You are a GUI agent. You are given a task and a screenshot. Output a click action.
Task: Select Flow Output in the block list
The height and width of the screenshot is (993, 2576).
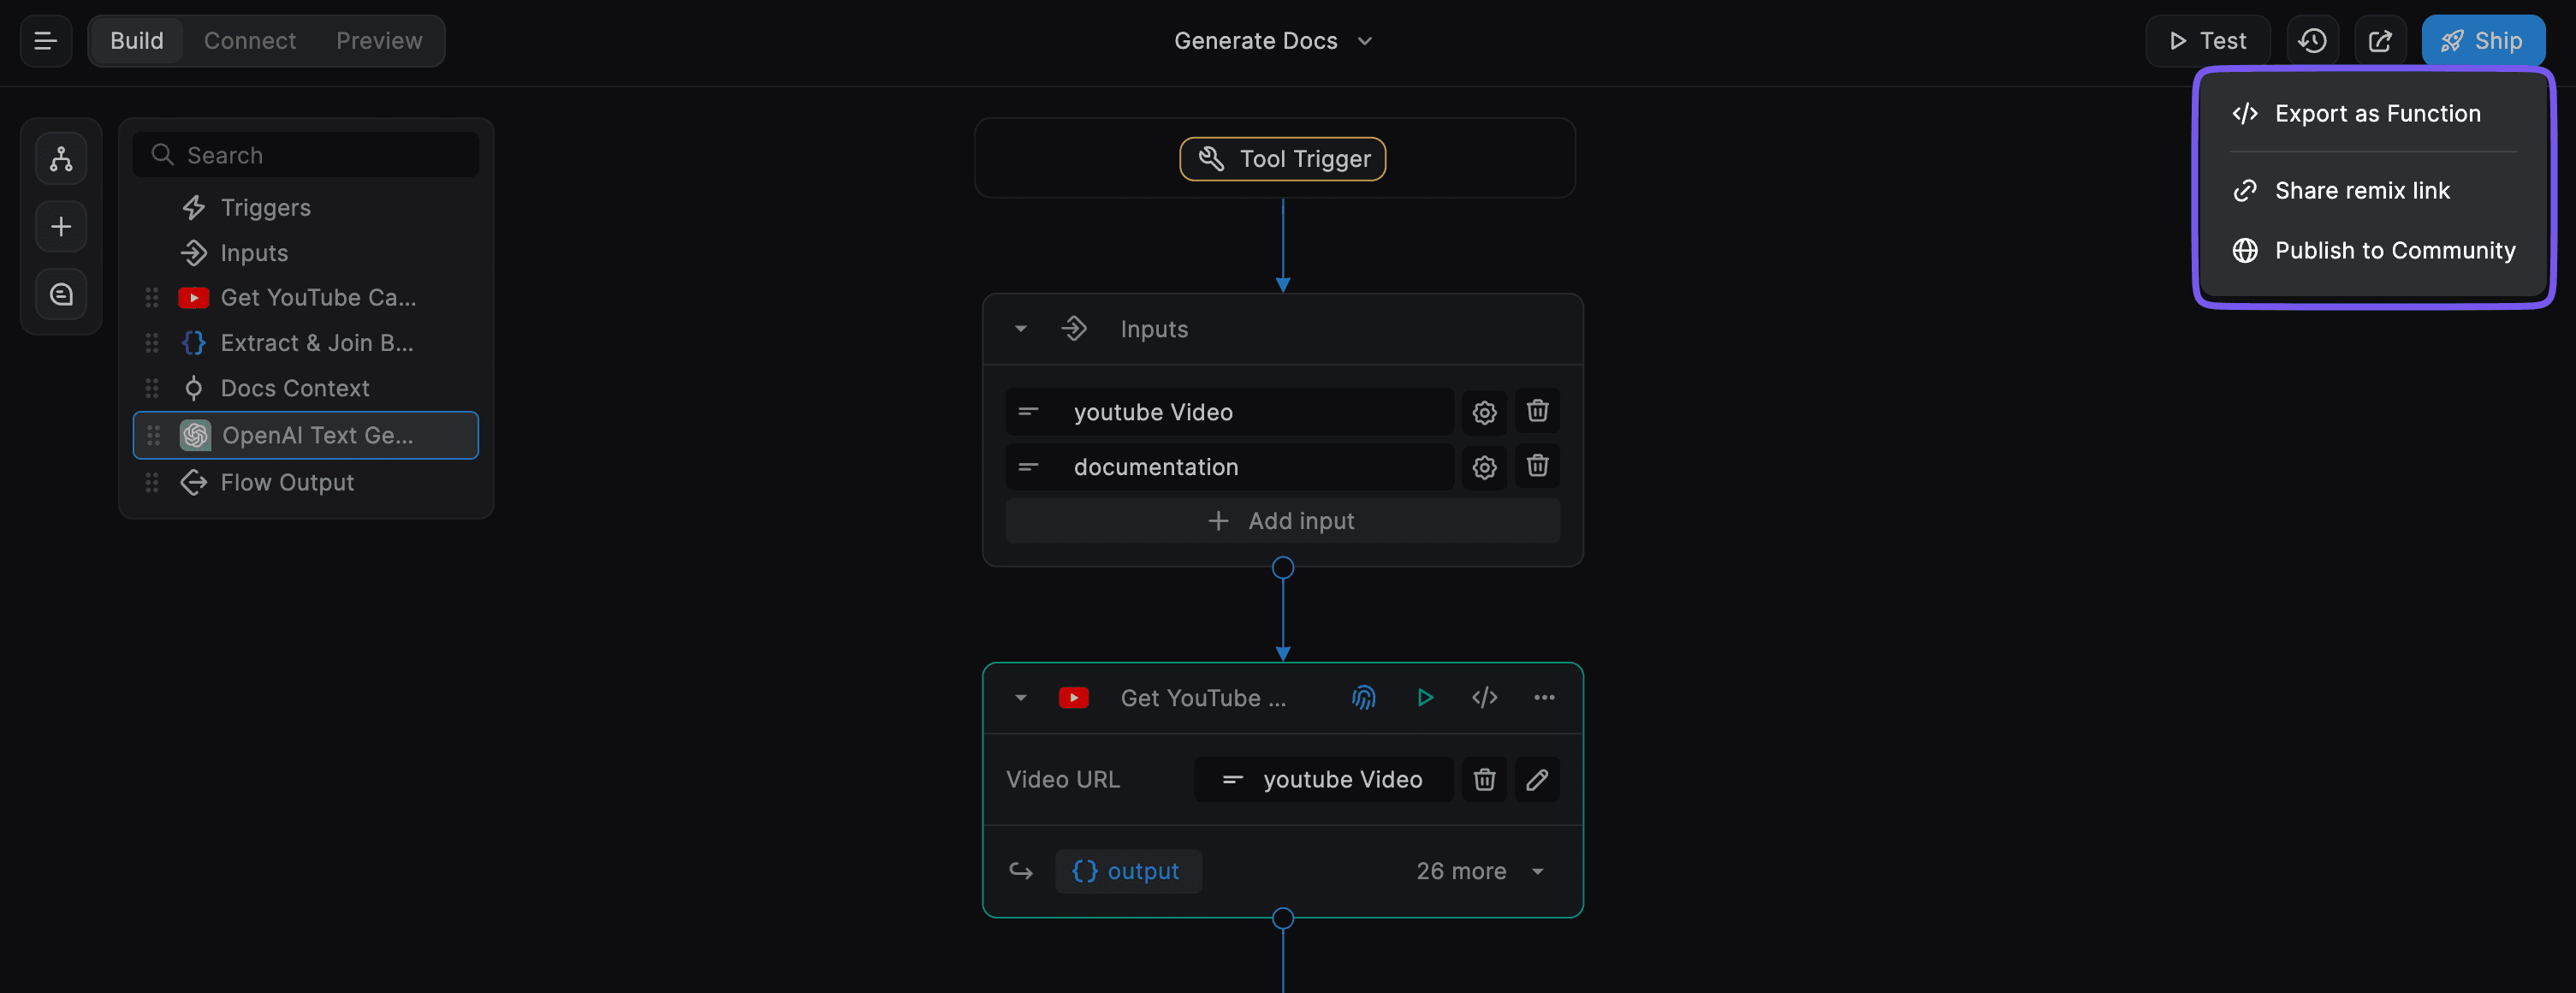coord(306,483)
